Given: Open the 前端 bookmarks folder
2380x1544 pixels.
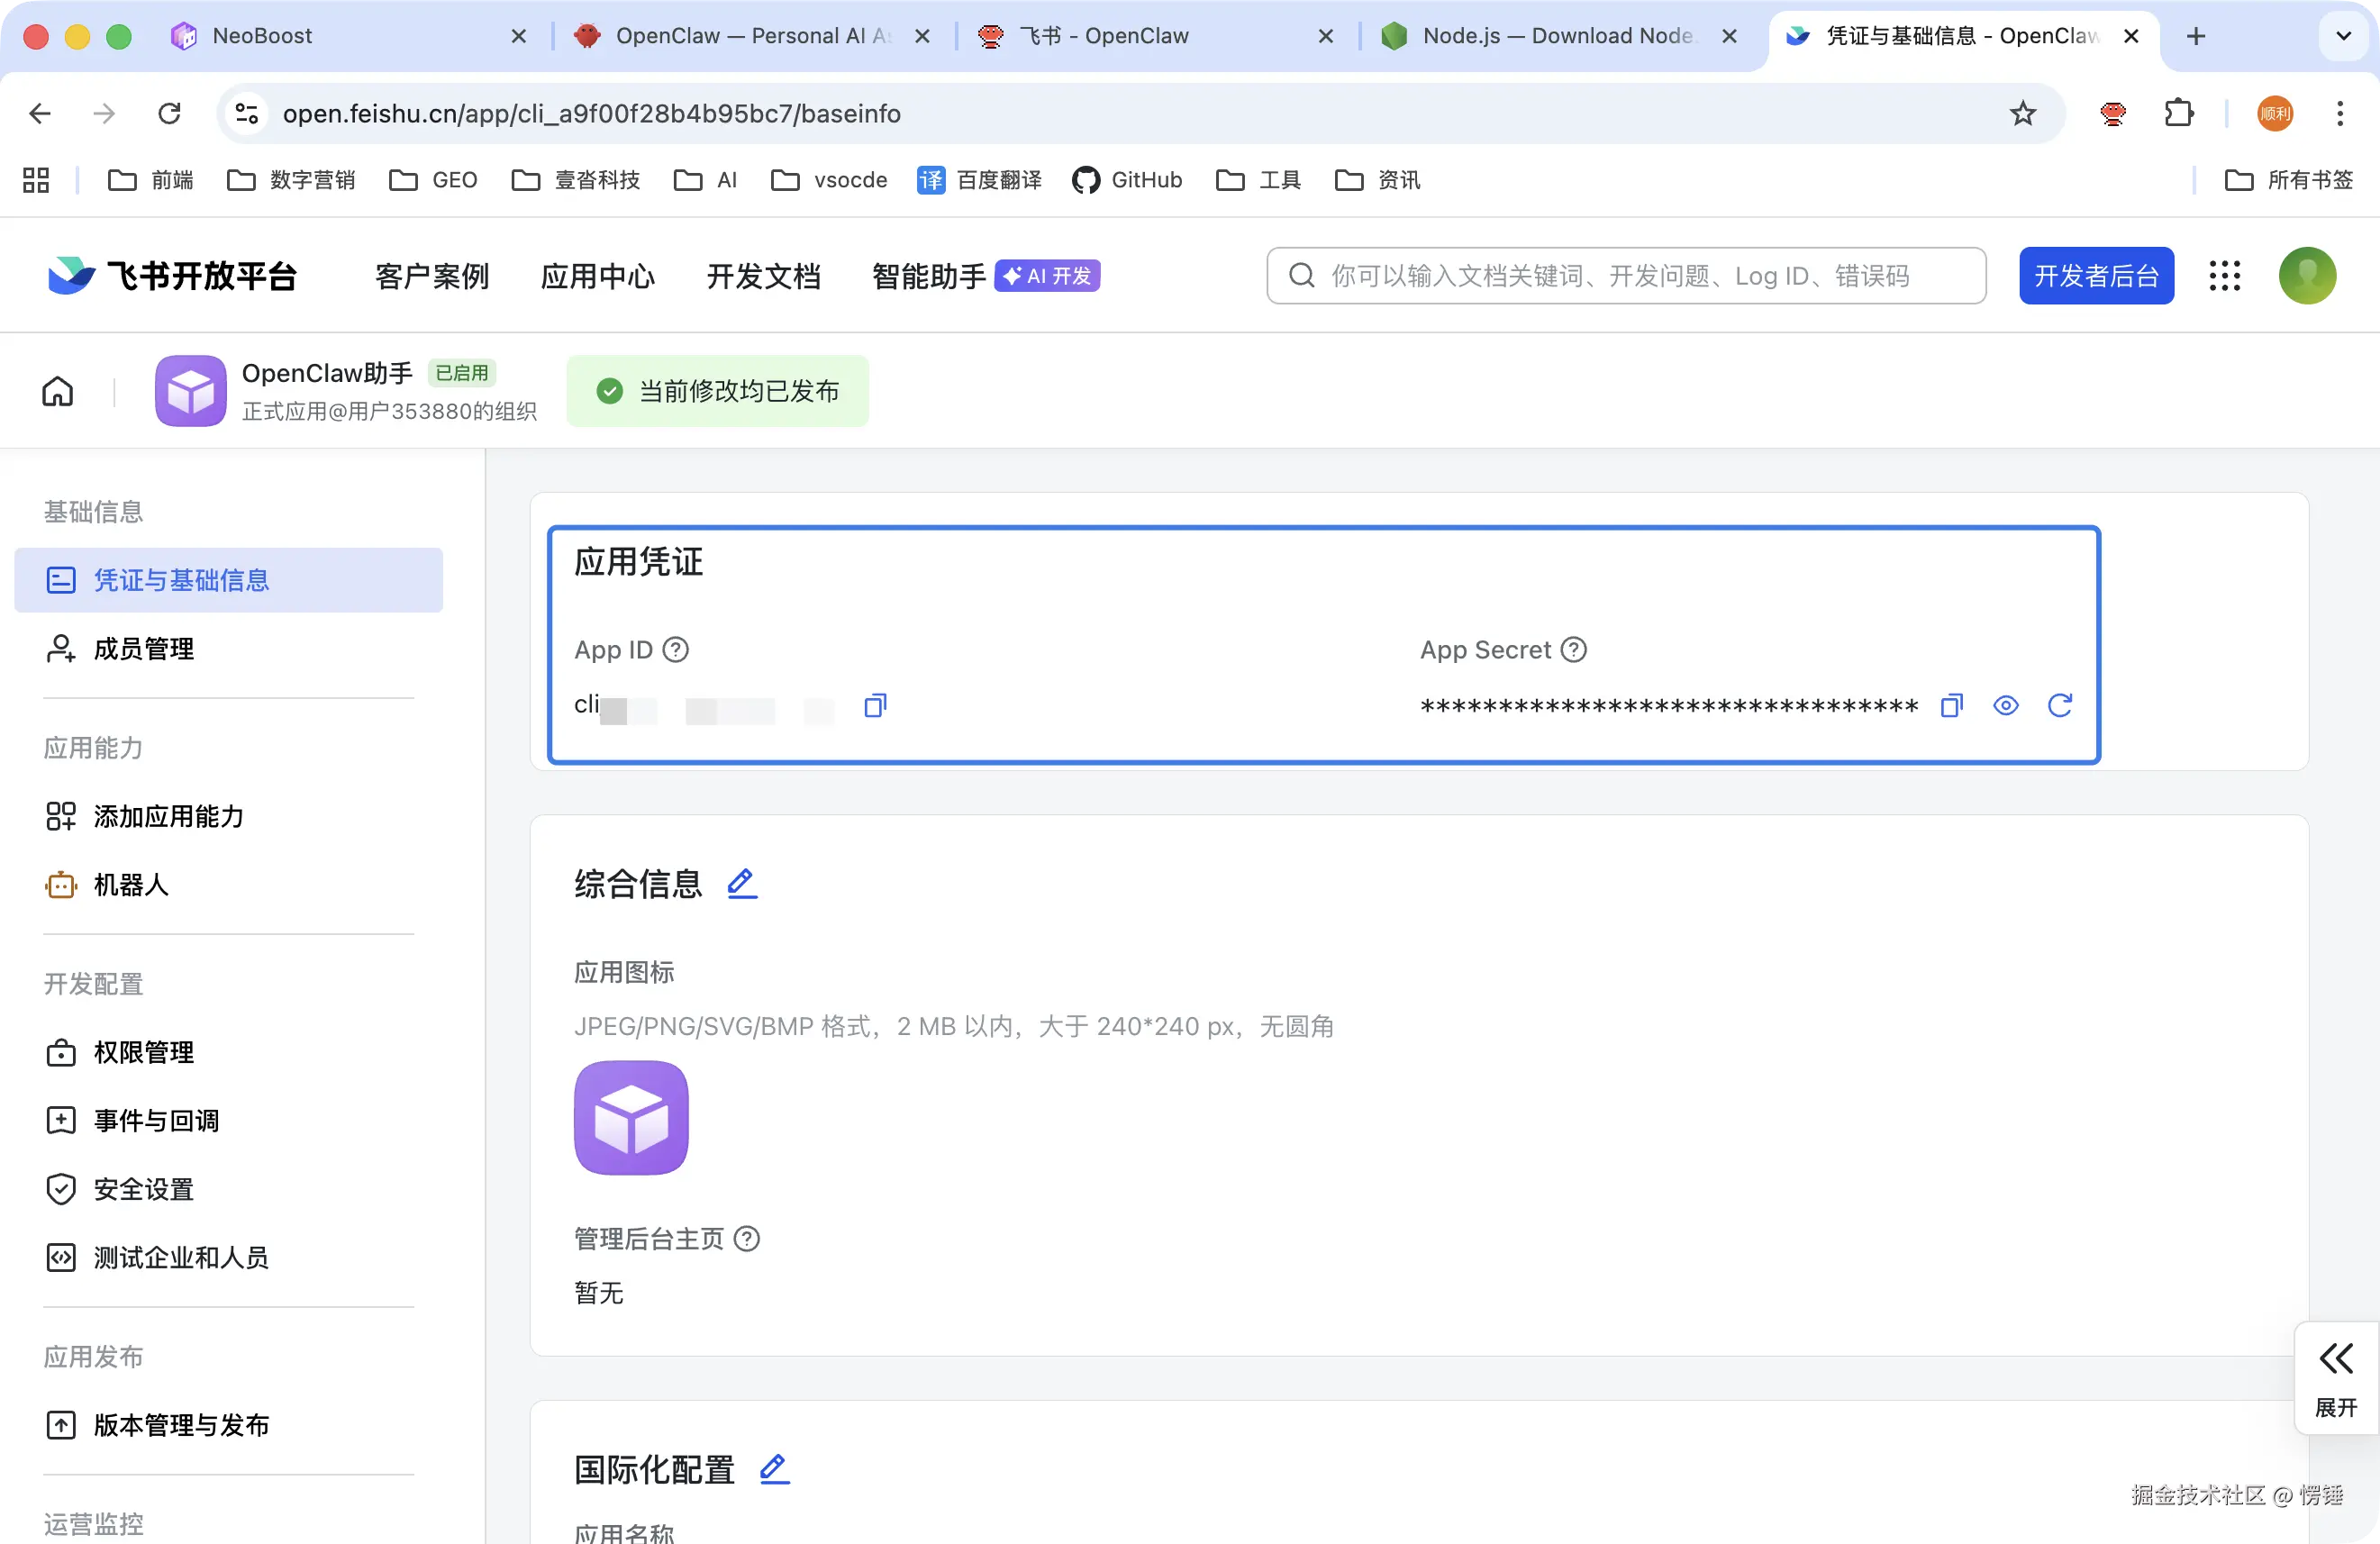Looking at the screenshot, I should 151,180.
